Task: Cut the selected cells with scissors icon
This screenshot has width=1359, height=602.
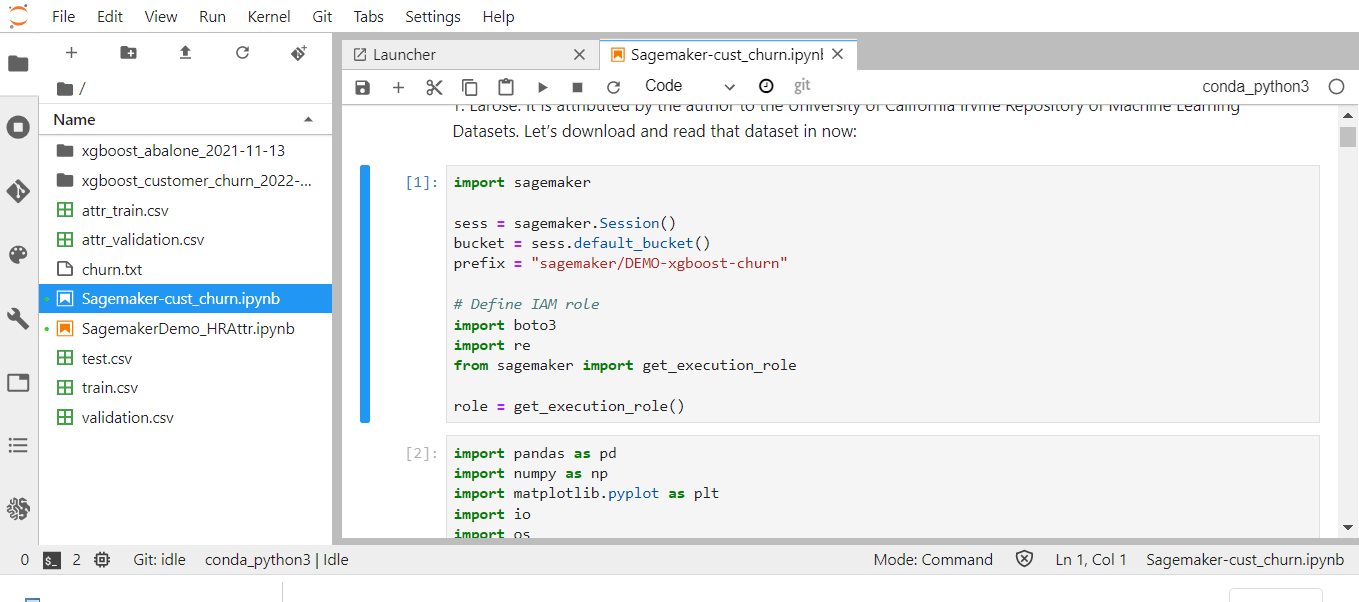Action: click(x=434, y=87)
